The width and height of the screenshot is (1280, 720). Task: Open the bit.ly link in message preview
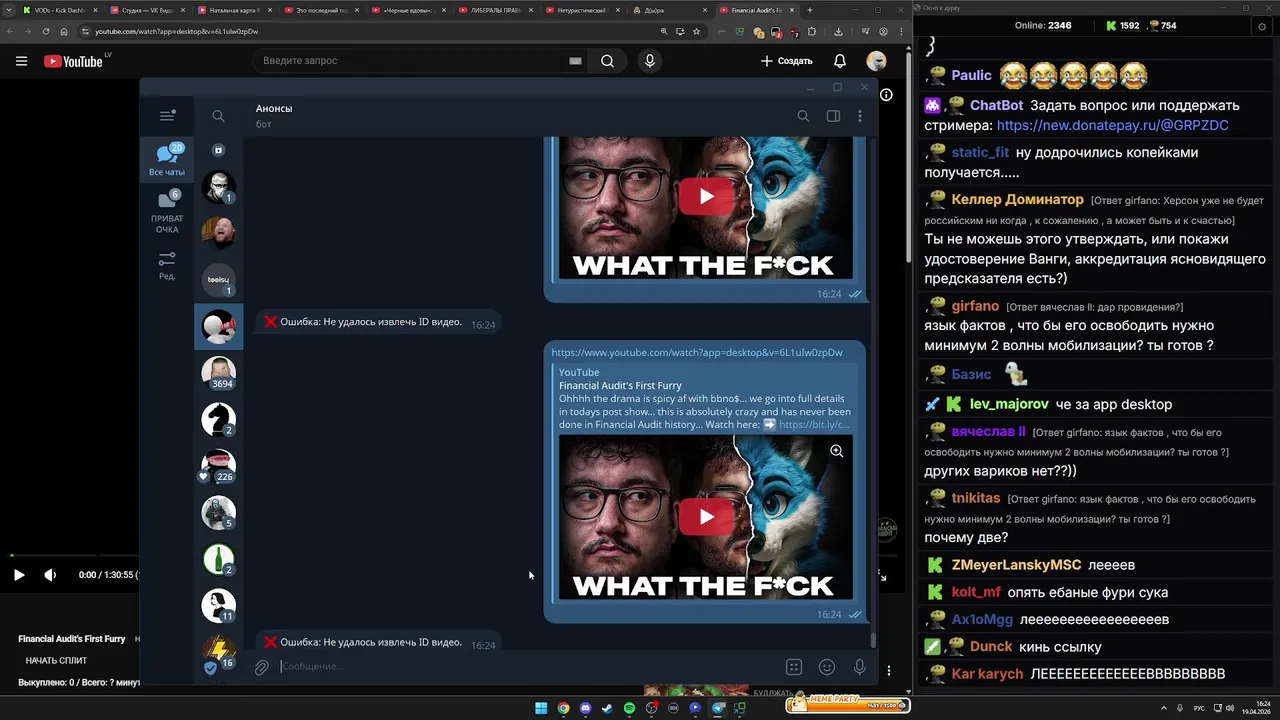815,424
